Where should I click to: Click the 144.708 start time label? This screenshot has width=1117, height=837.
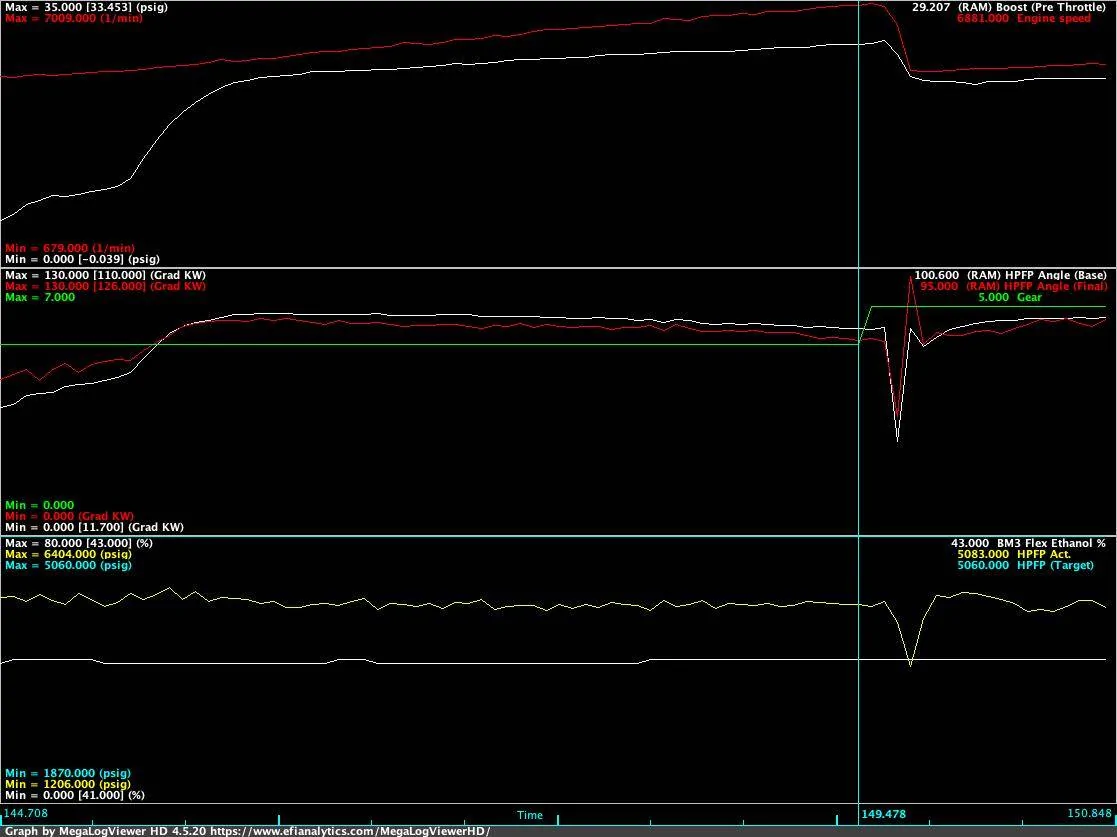[x=26, y=813]
